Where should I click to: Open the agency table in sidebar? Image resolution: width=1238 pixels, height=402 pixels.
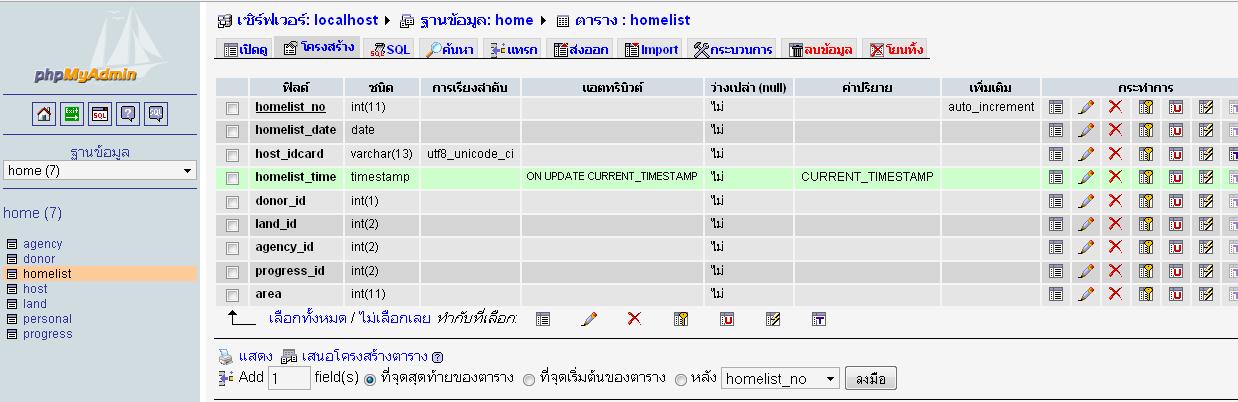(x=42, y=244)
